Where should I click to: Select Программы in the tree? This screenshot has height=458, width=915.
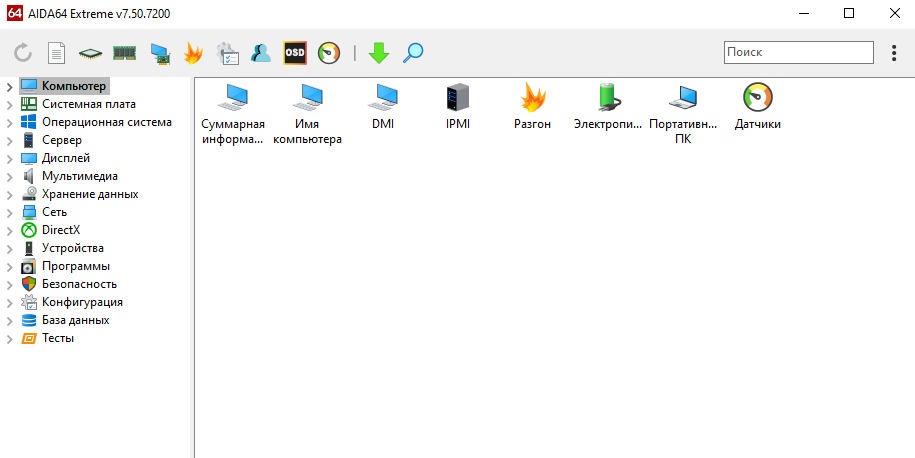[76, 267]
